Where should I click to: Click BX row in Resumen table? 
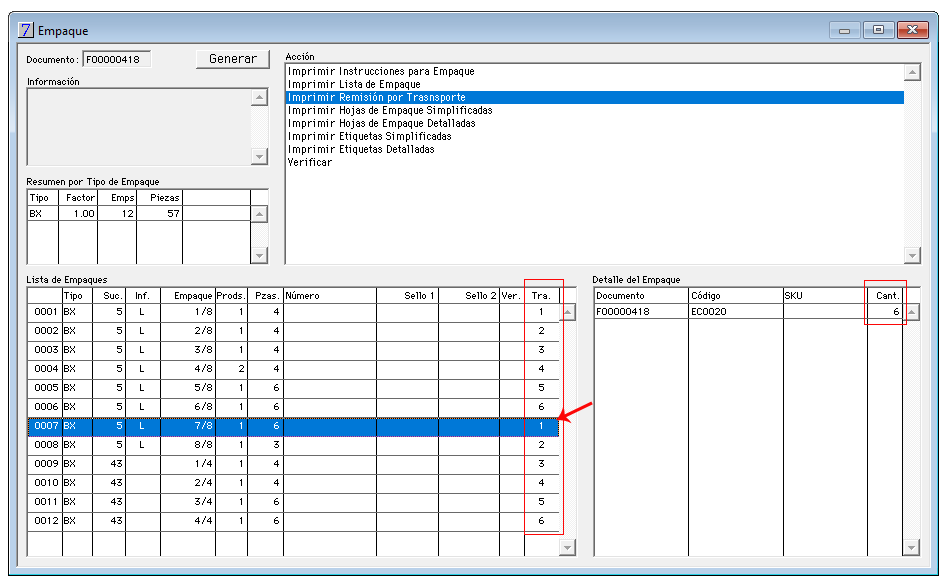coord(139,214)
